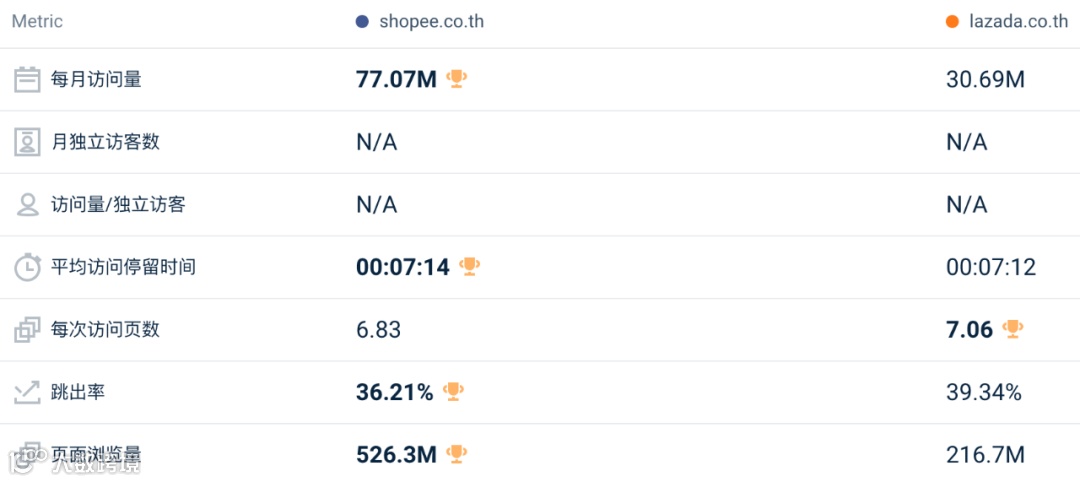Click the stacked pages icon beside 每次访问页数

click(28, 330)
